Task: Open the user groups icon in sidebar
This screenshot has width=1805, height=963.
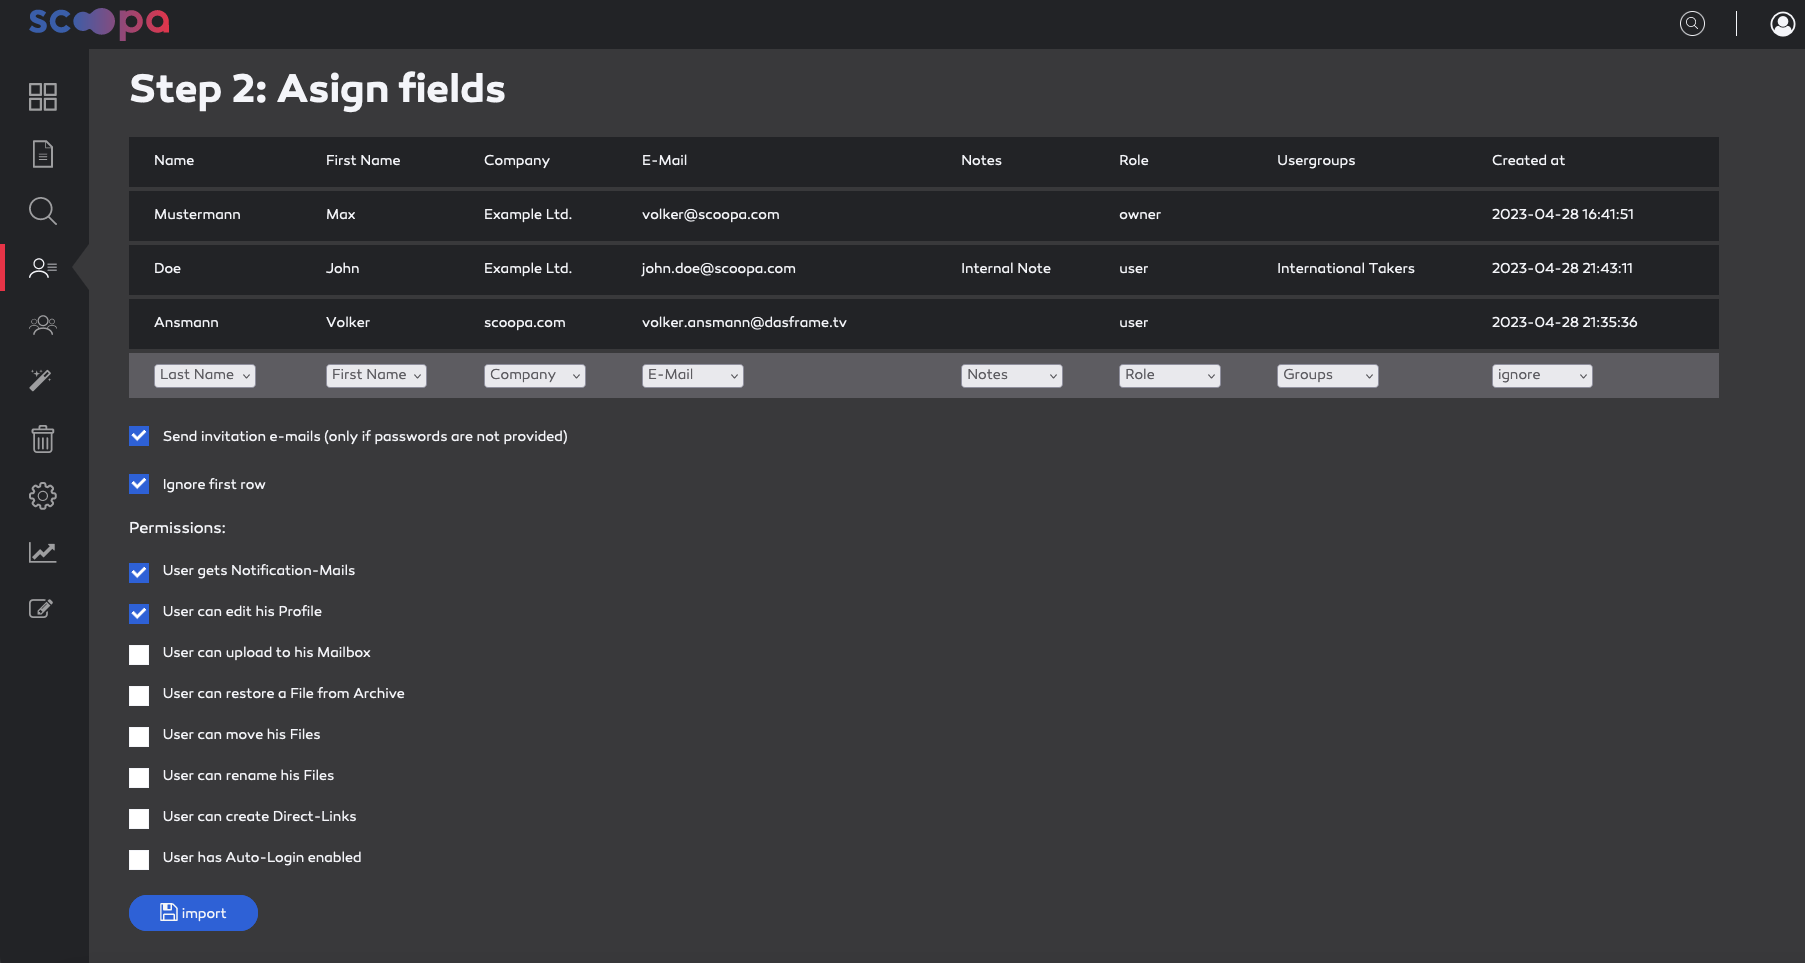Action: [43, 325]
